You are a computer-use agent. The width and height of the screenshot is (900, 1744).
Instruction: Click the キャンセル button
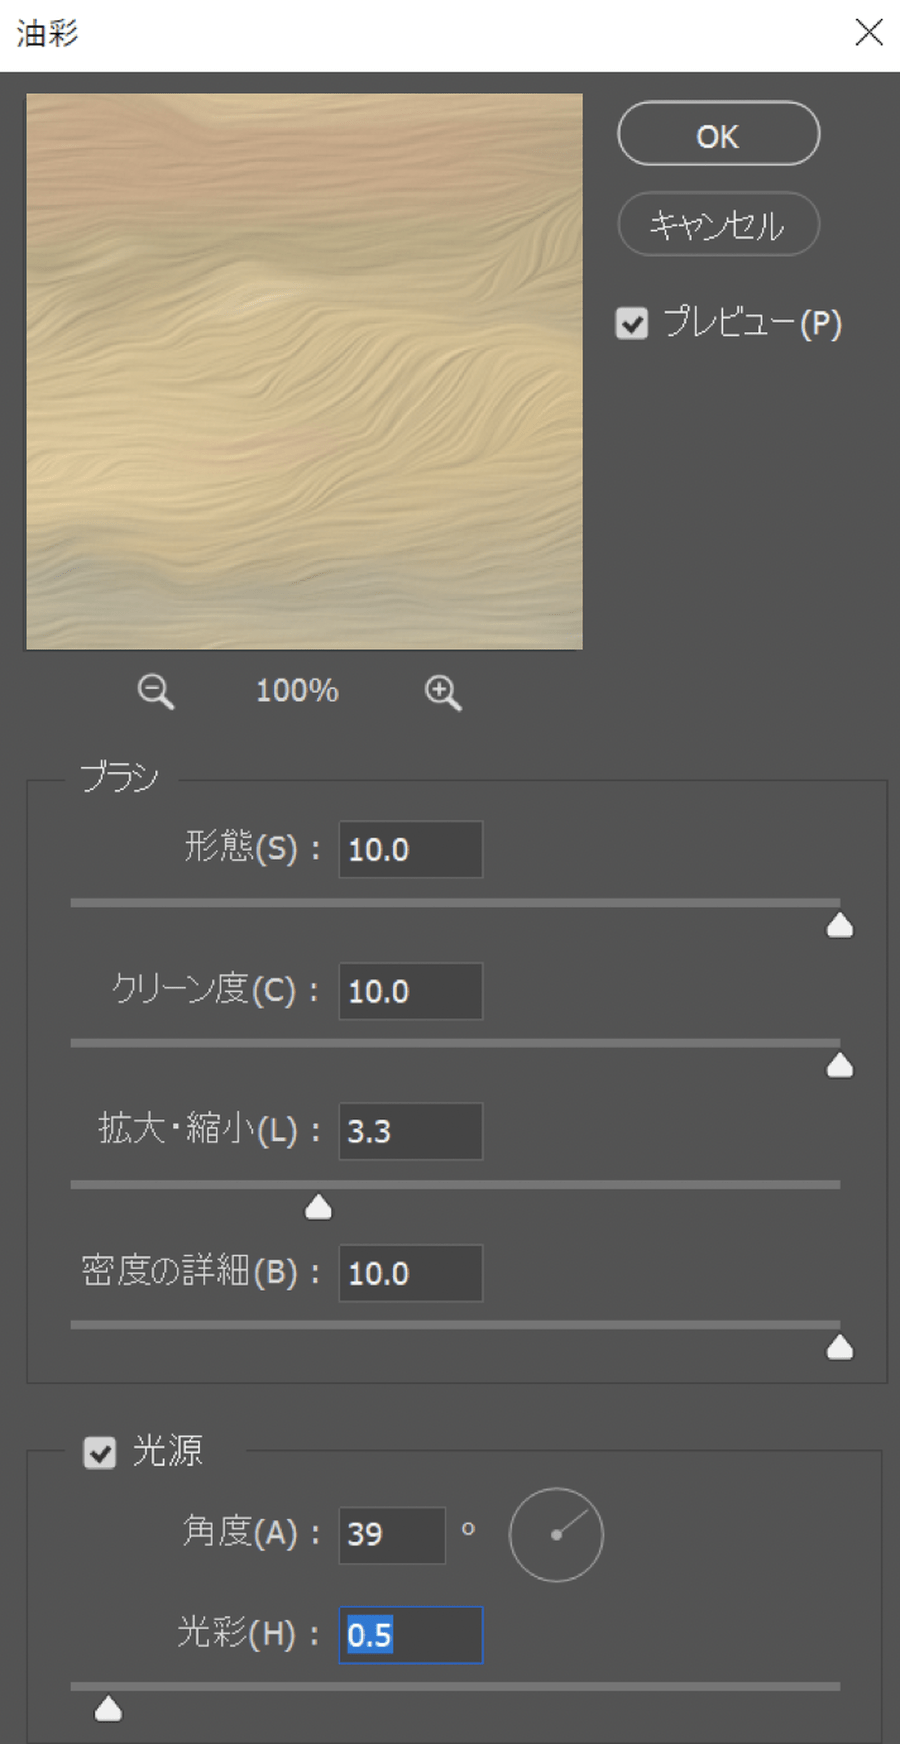(719, 224)
